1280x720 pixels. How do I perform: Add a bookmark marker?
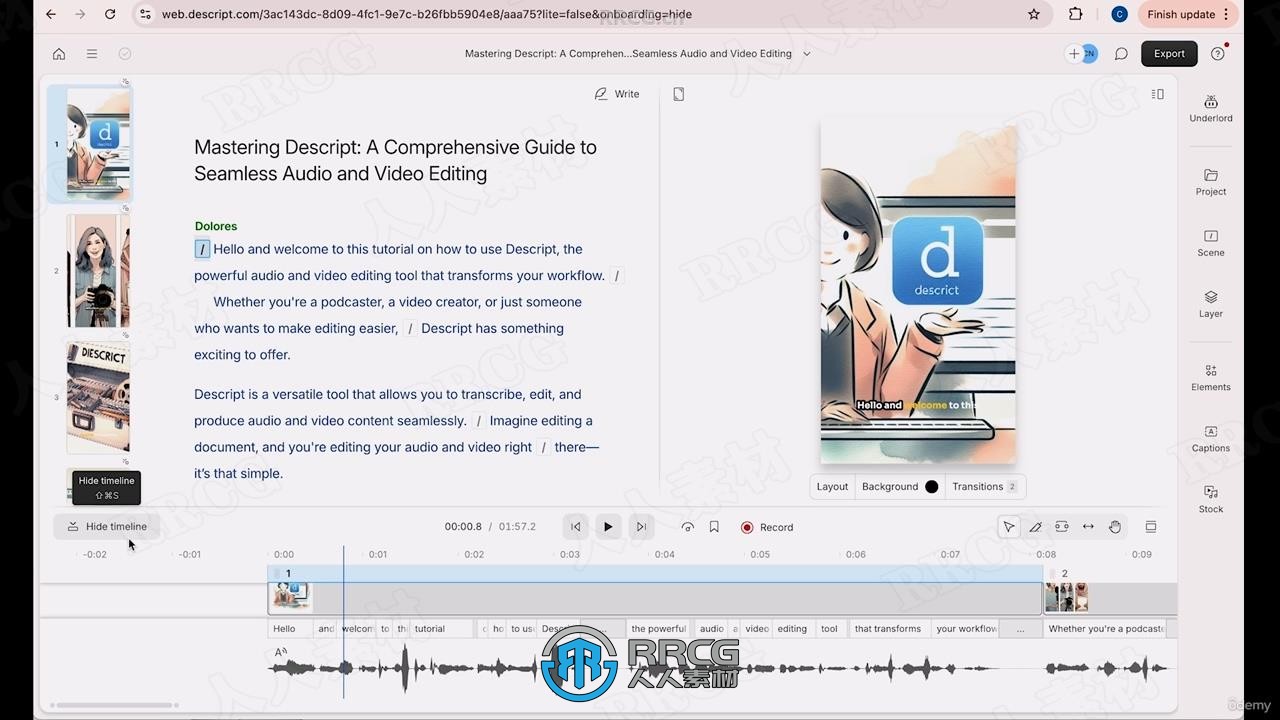pyautogui.click(x=714, y=527)
